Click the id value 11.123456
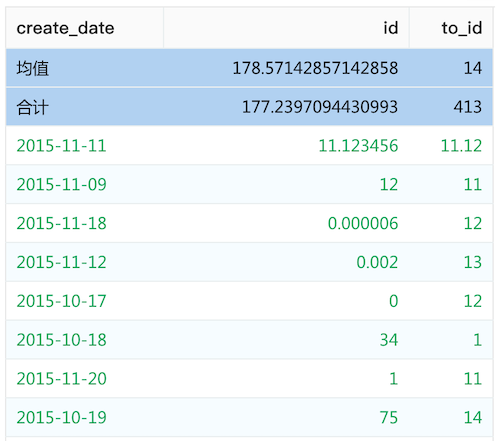Image resolution: width=500 pixels, height=441 pixels. [x=358, y=146]
